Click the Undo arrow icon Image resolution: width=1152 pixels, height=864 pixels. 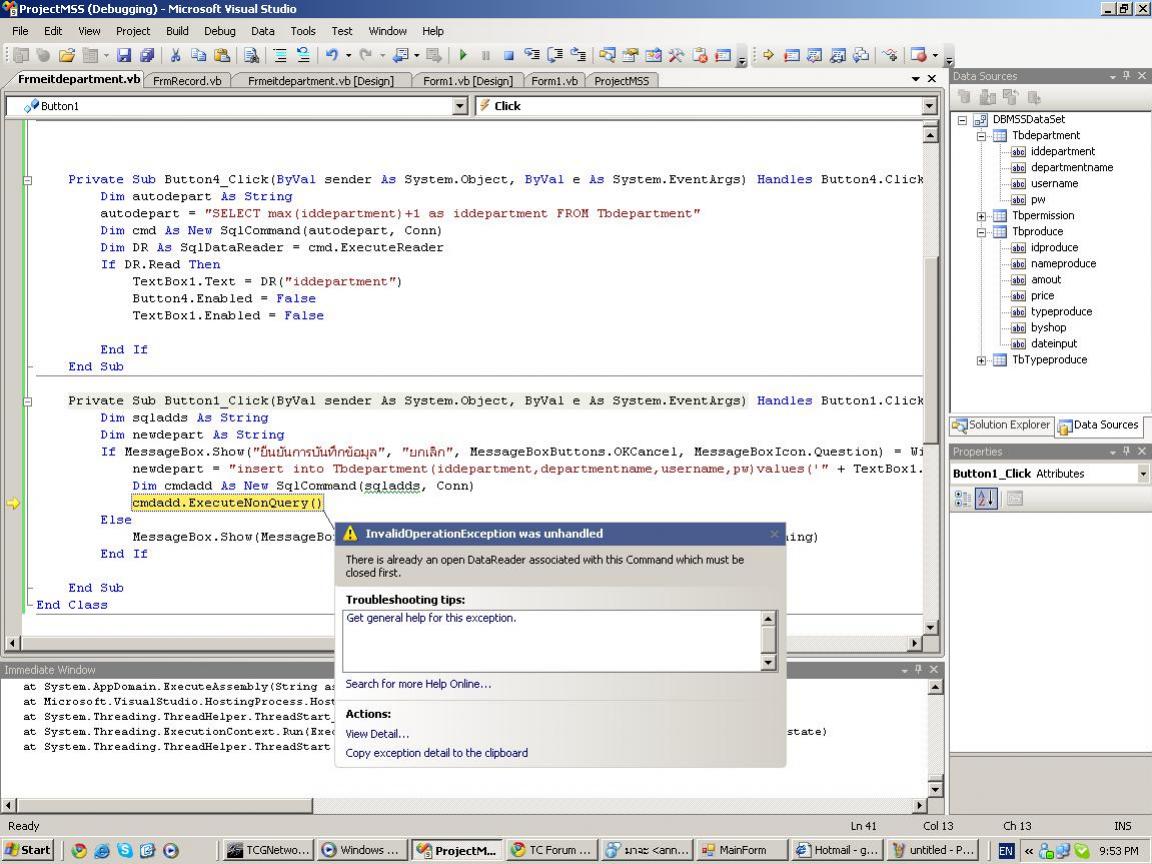click(x=332, y=55)
